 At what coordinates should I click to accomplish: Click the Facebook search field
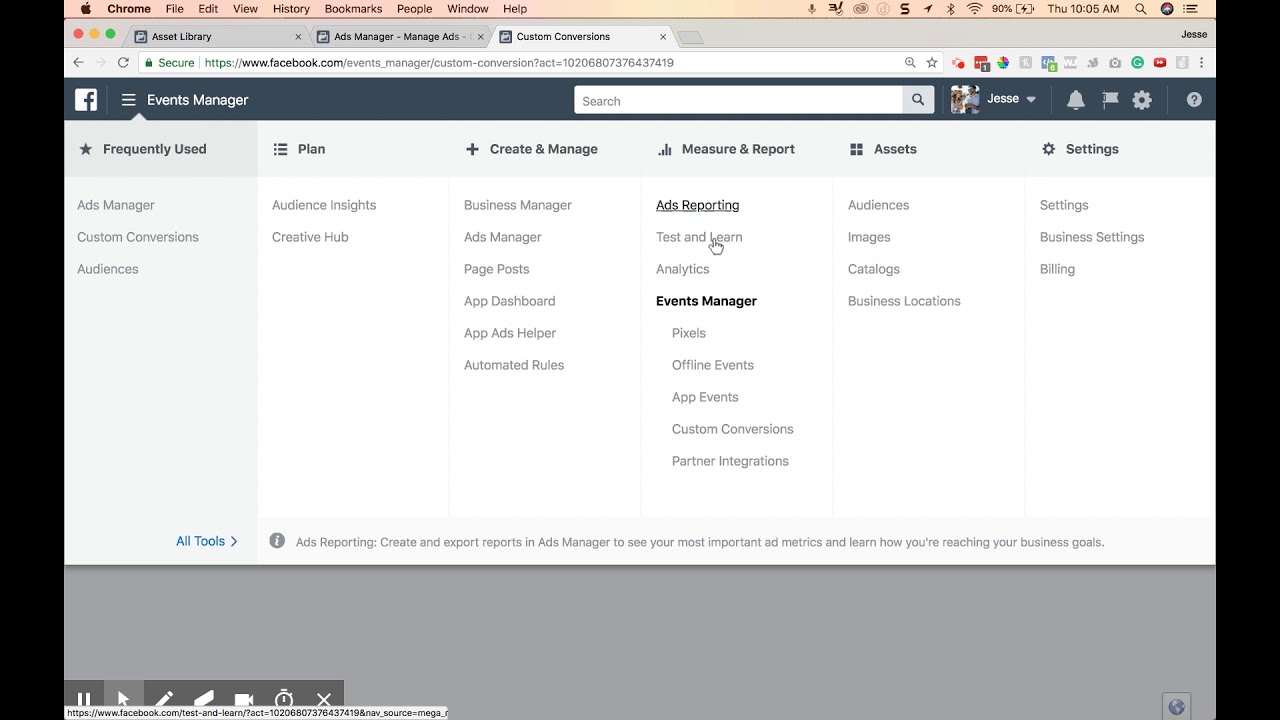point(738,100)
